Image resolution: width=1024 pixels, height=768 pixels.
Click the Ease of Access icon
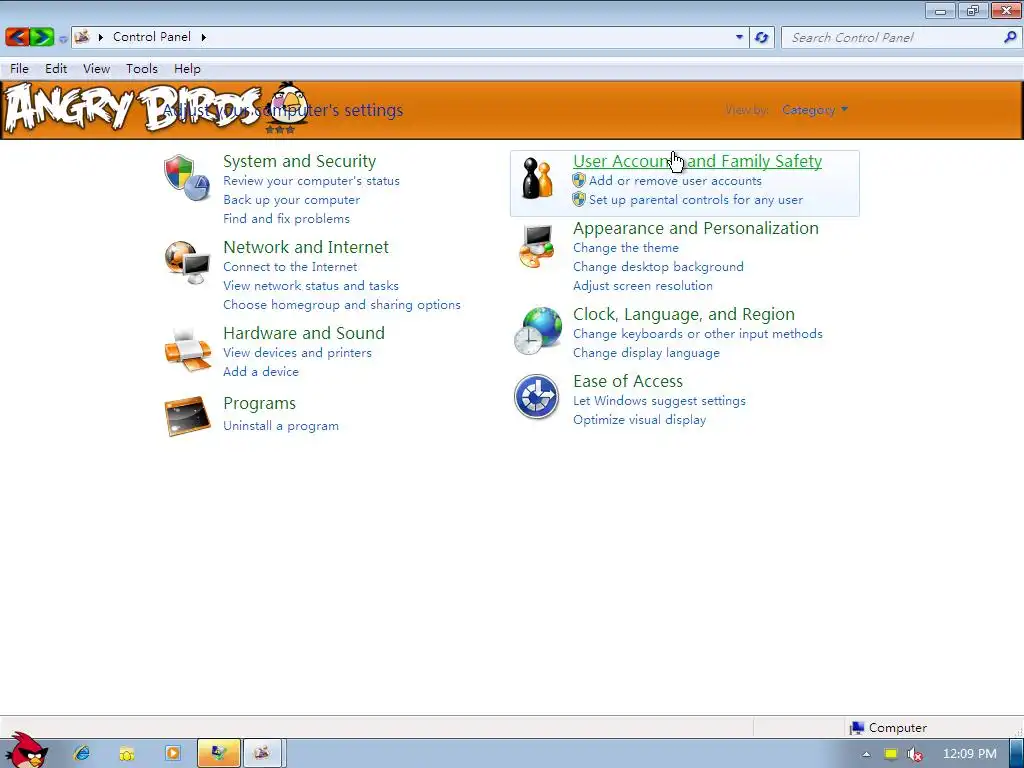[x=536, y=396]
